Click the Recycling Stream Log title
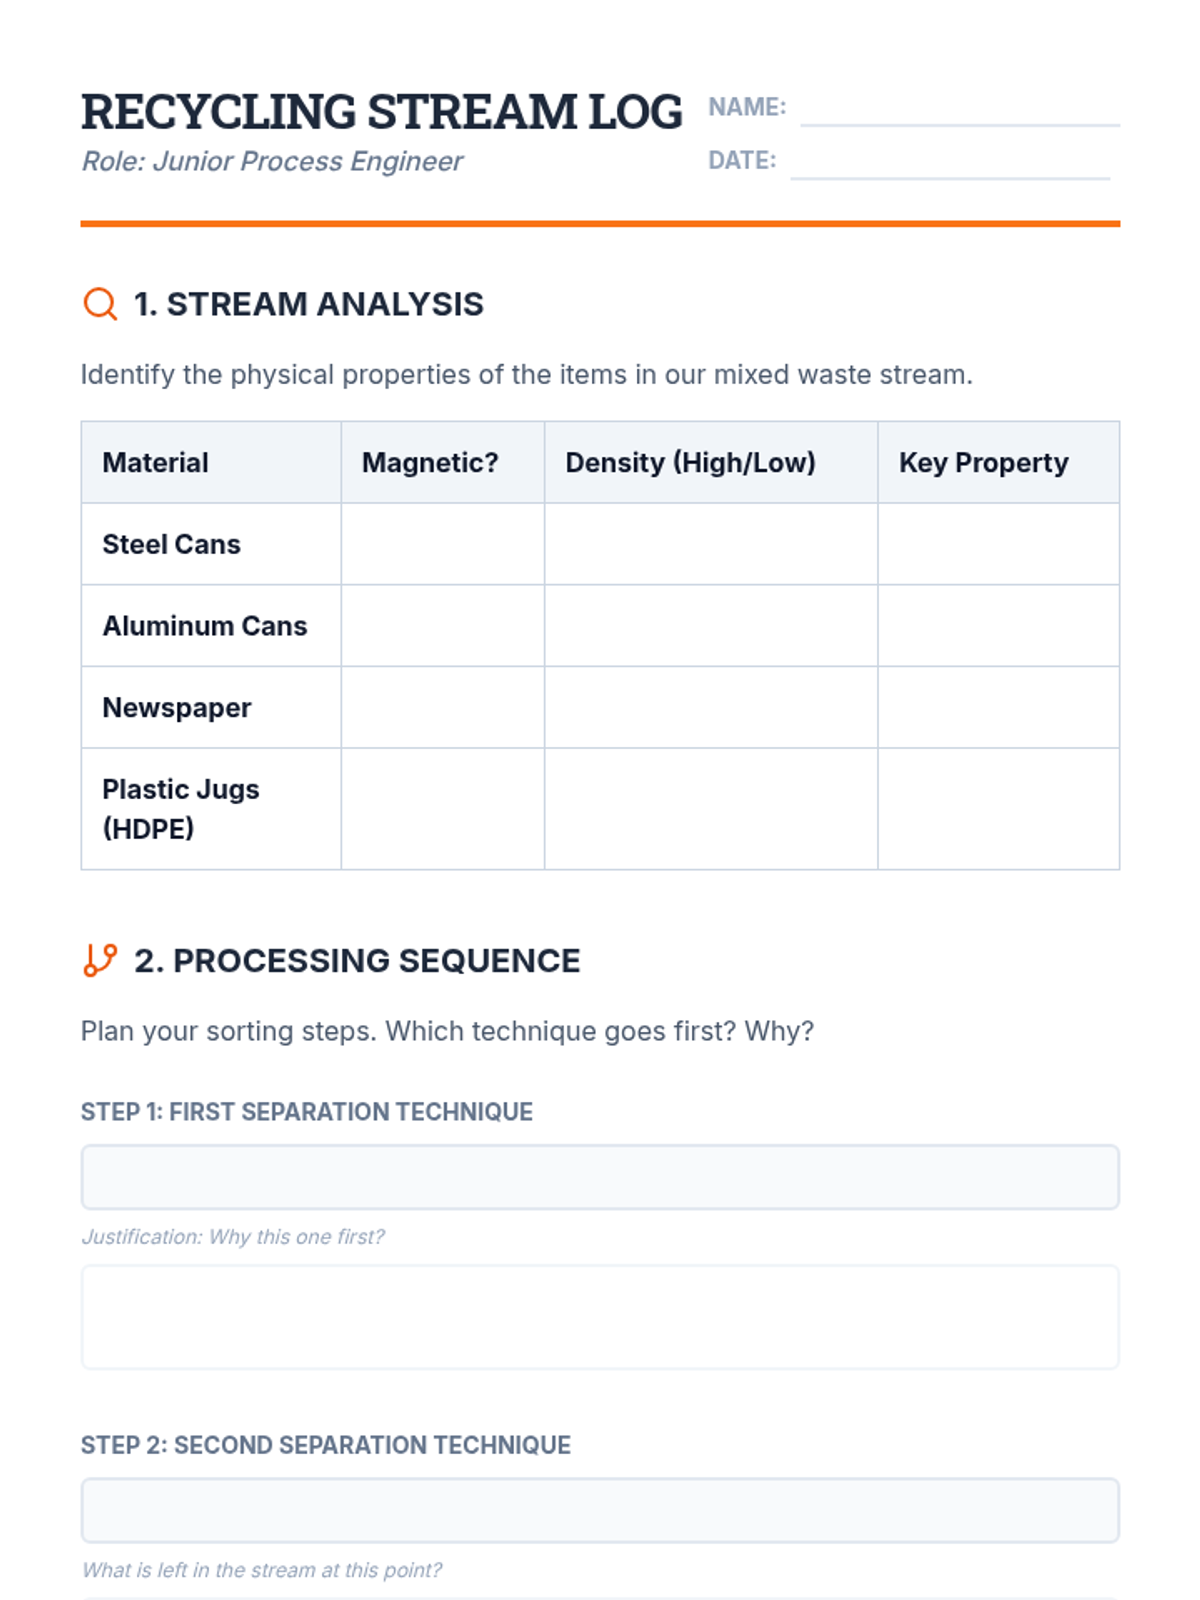1200x1600 pixels. [x=381, y=112]
